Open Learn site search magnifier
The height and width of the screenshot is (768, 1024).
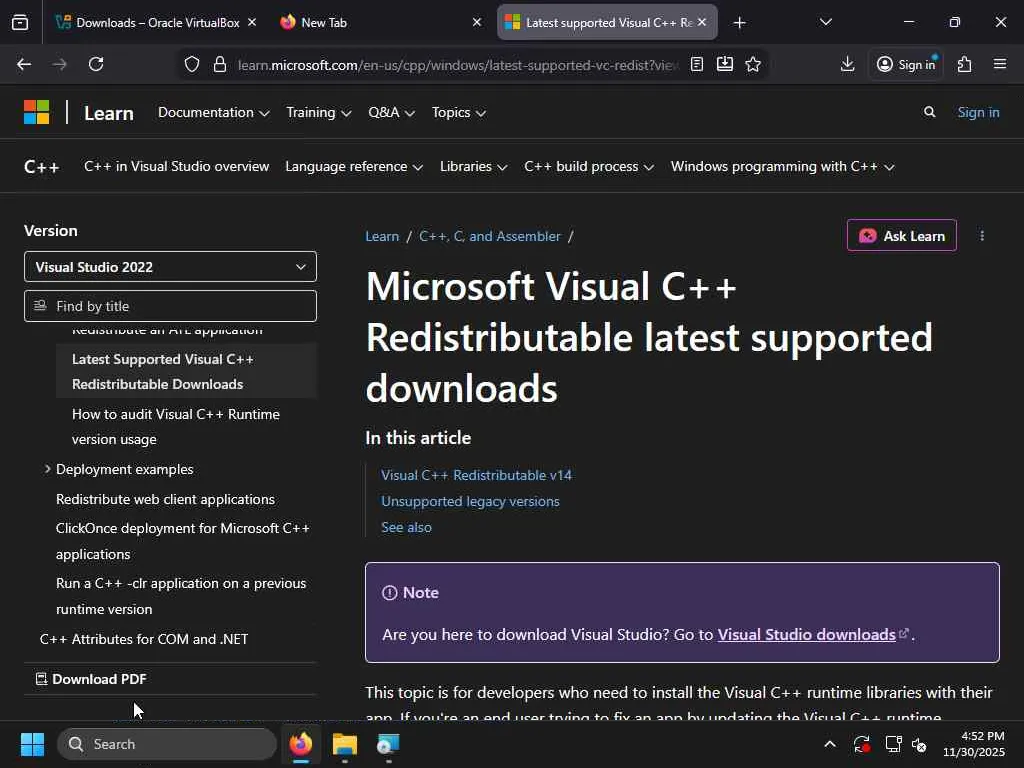point(929,112)
